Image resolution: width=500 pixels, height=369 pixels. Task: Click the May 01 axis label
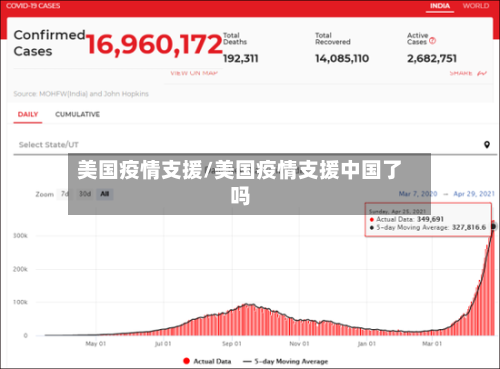(x=96, y=344)
